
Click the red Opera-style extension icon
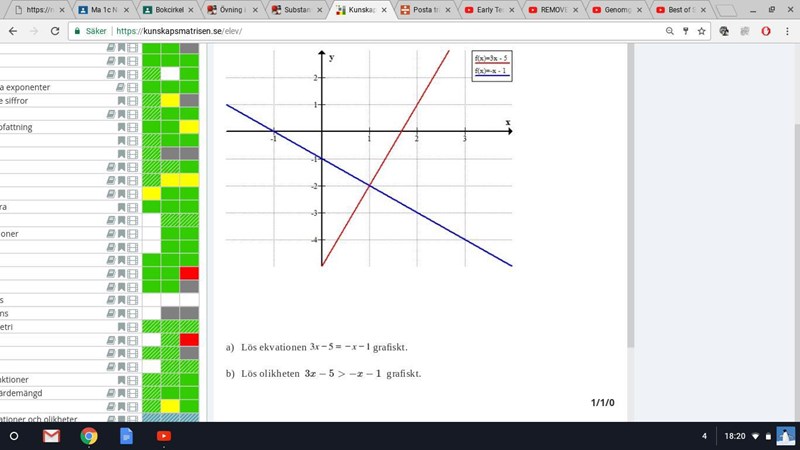765,31
